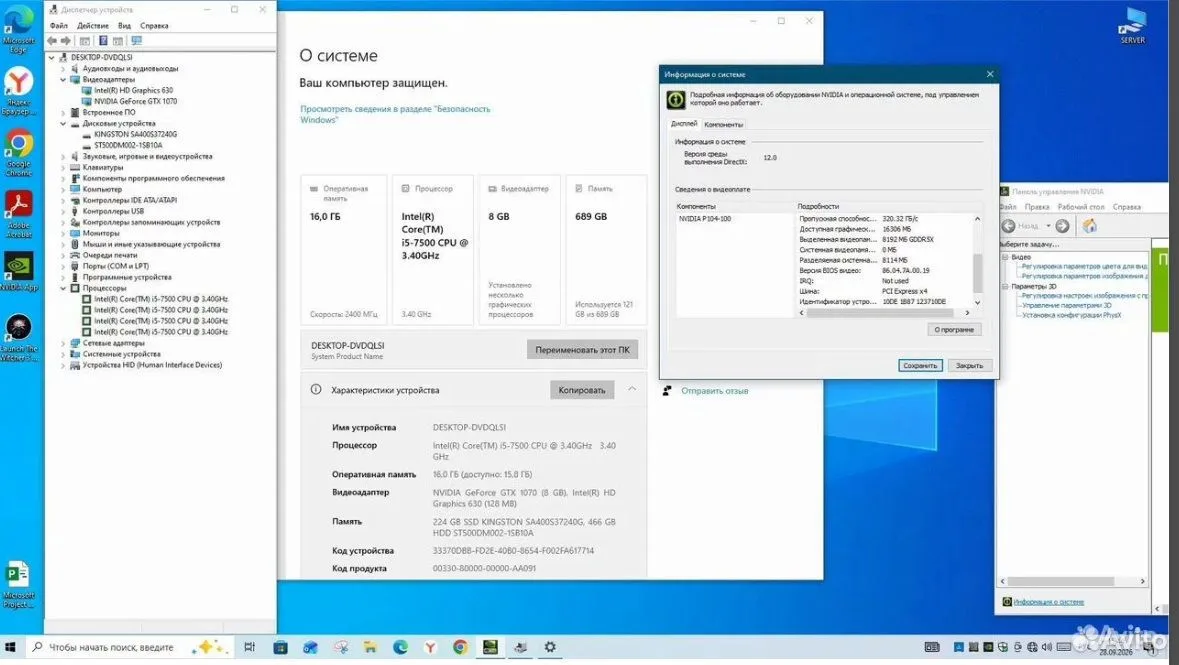Select KINGSTON SA400S37240G disk
The image size is (1179, 665).
[135, 135]
